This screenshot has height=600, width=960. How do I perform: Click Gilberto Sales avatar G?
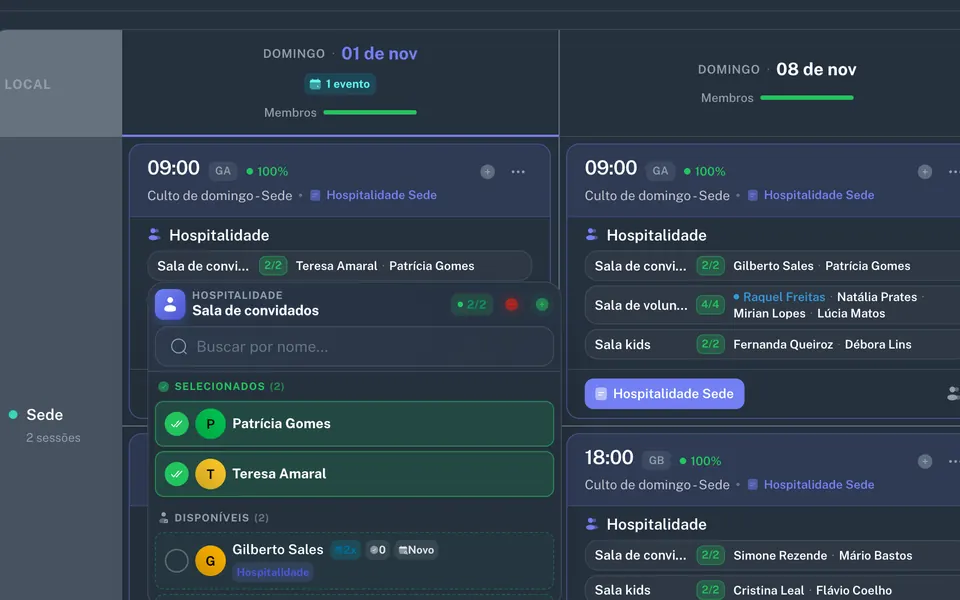pyautogui.click(x=210, y=561)
